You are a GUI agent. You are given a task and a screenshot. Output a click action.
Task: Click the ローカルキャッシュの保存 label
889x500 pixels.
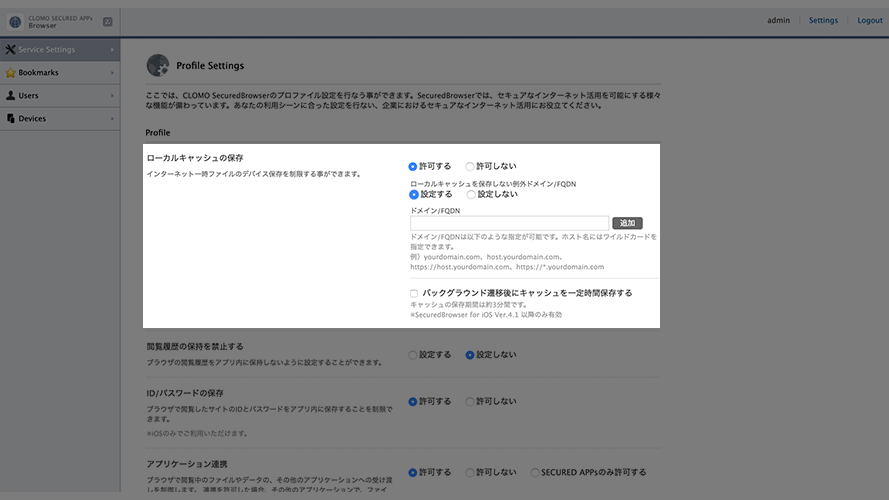pos(195,158)
